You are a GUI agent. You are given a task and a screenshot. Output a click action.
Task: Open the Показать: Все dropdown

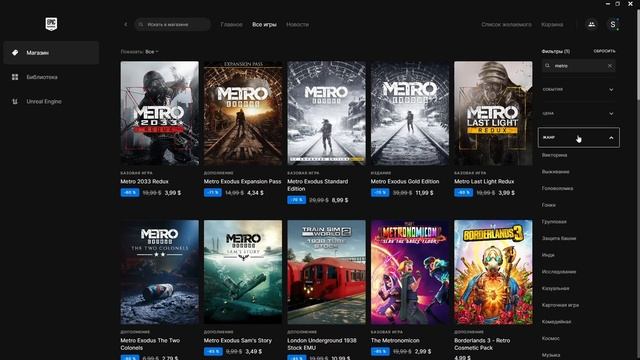[x=140, y=52]
